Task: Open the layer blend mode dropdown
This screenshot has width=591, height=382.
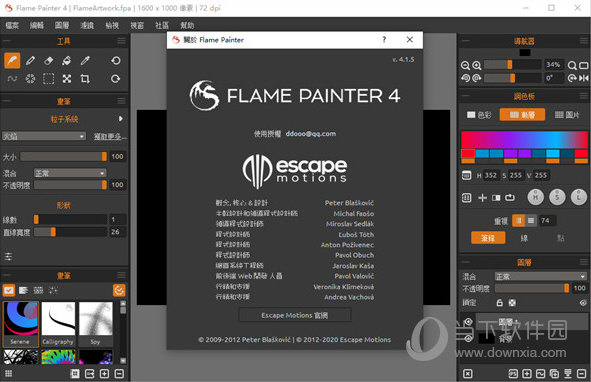Action: pos(540,276)
